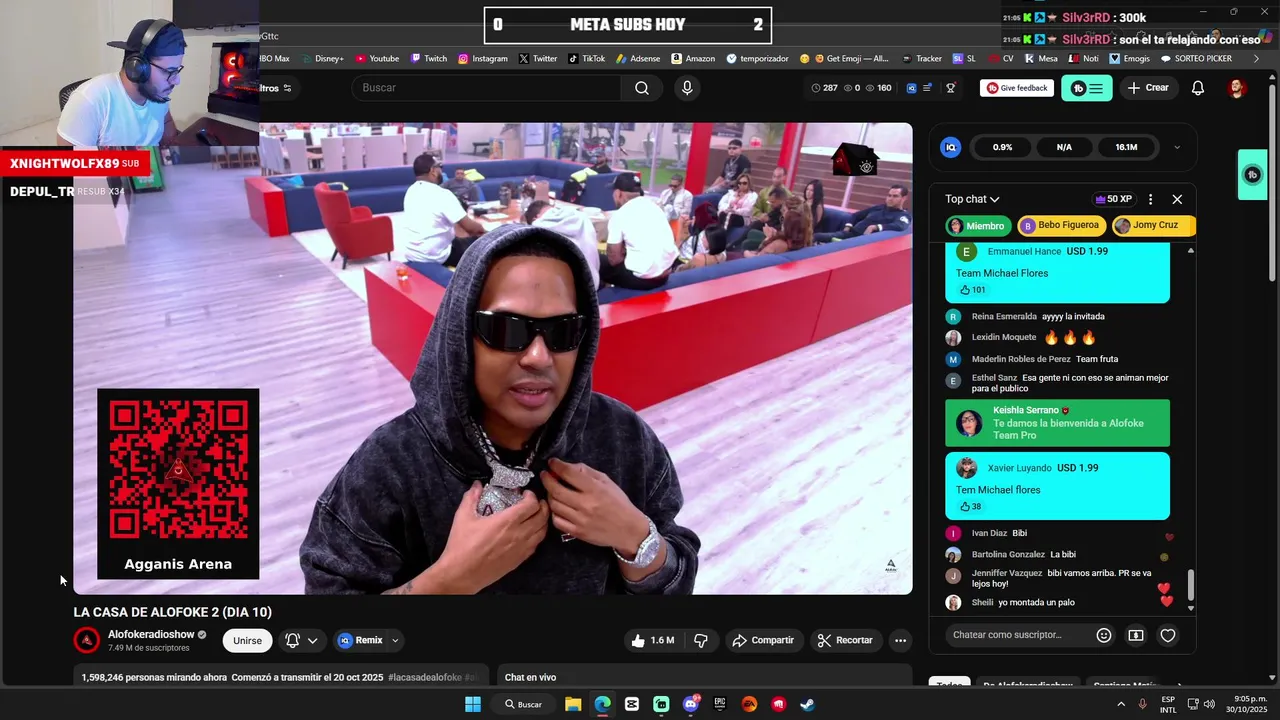Open the SORTEO PICKER bookmark

[1196, 59]
